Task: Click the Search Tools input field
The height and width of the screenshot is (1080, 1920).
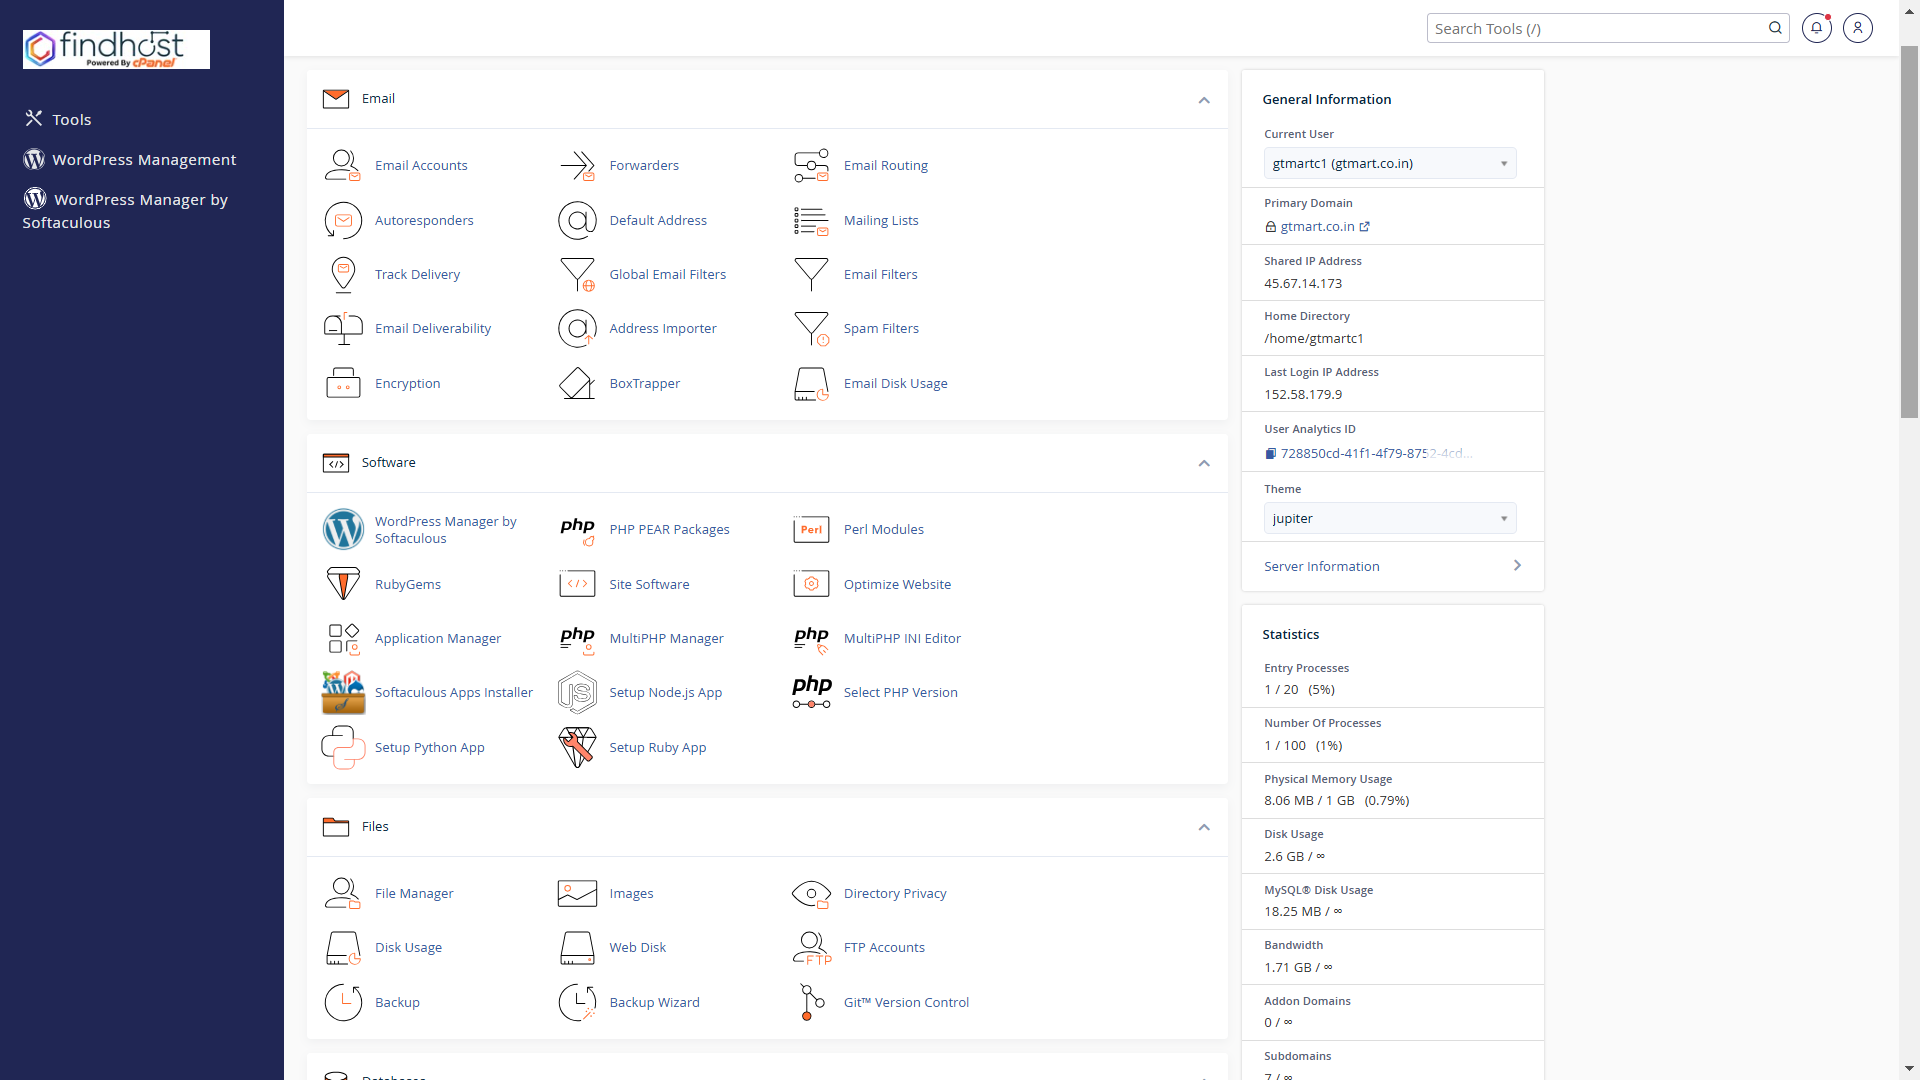Action: 1596,29
